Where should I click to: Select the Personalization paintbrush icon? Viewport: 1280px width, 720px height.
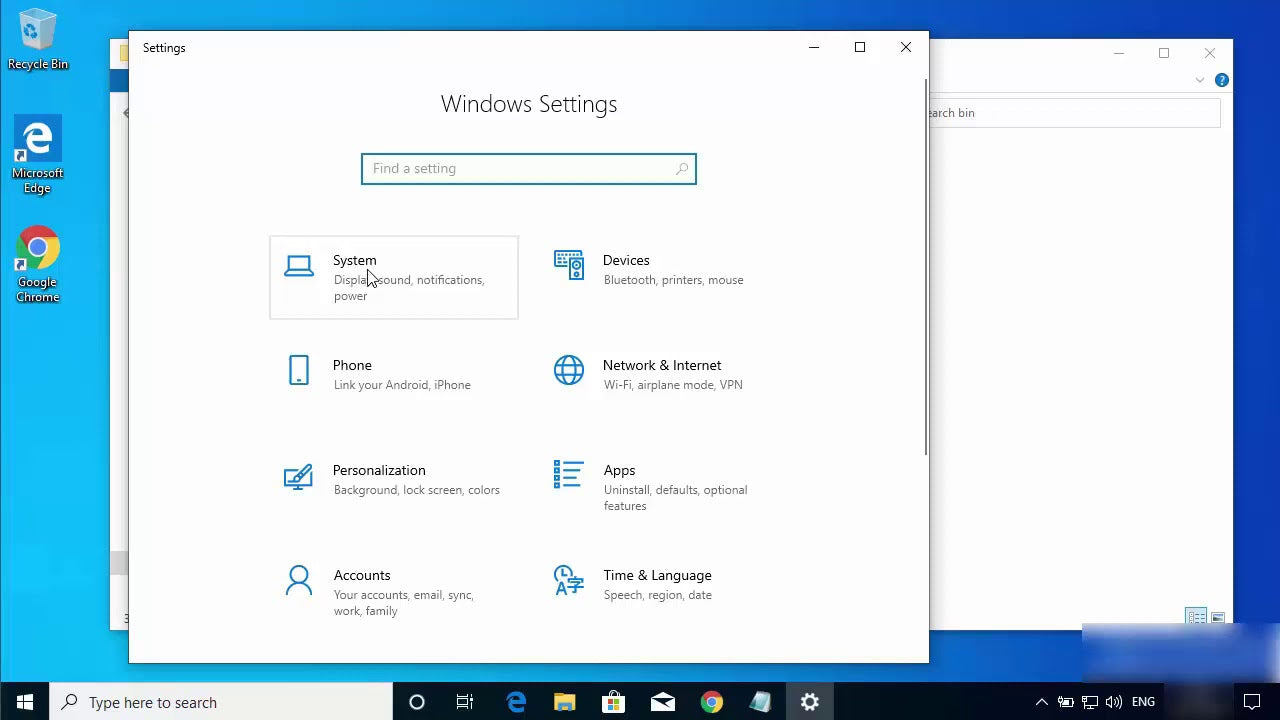click(x=298, y=476)
